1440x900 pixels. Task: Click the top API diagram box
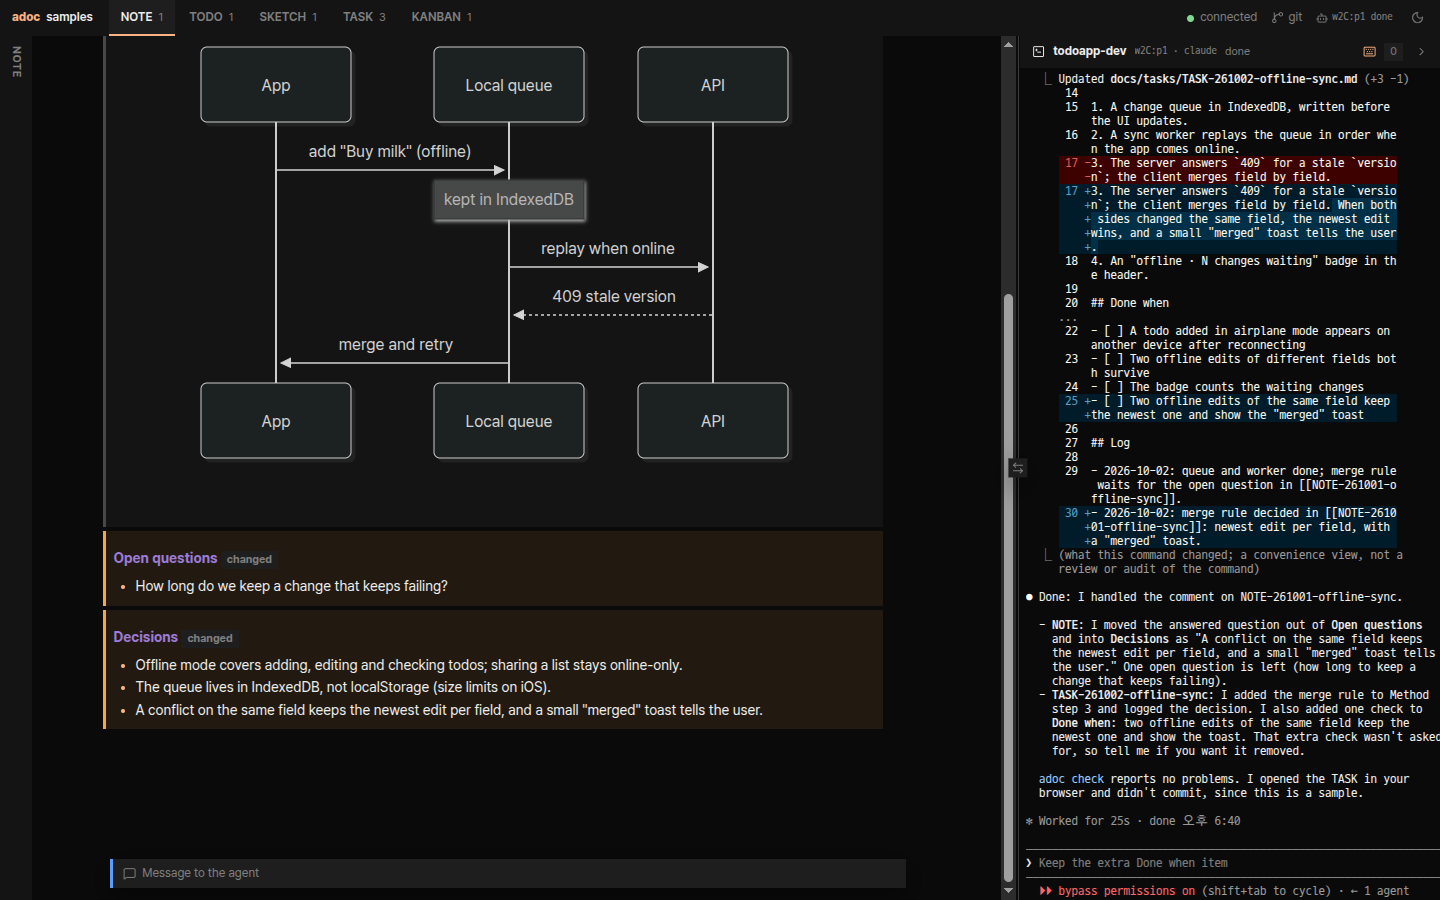(713, 85)
